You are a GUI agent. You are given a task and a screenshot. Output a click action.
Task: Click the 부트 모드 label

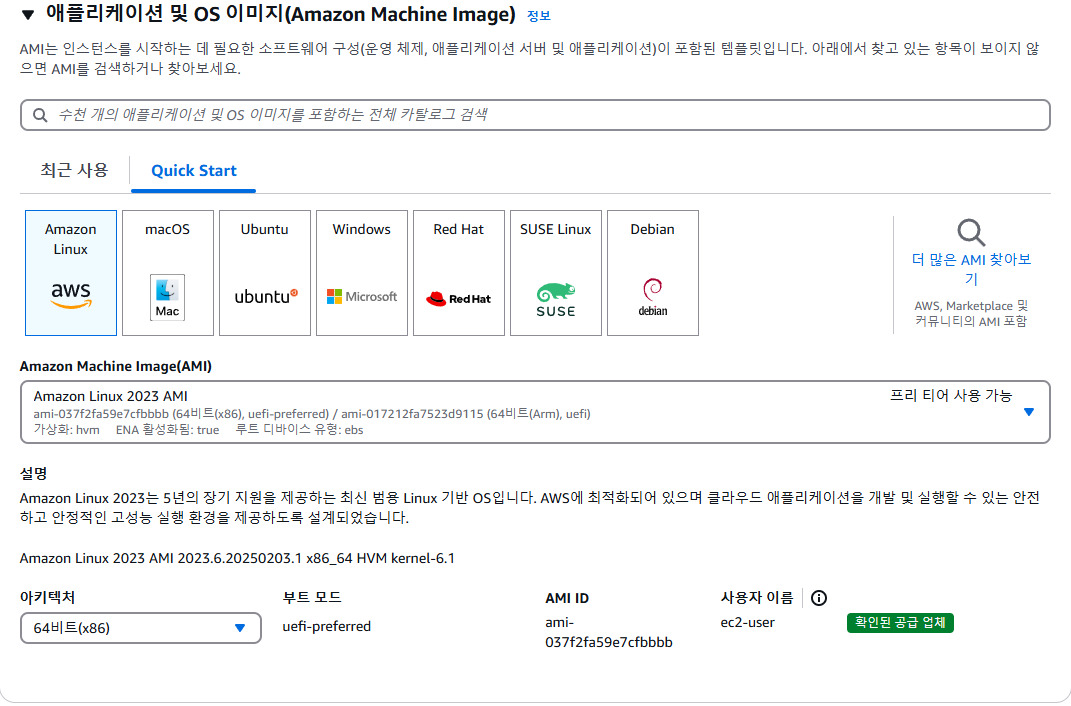pos(312,597)
